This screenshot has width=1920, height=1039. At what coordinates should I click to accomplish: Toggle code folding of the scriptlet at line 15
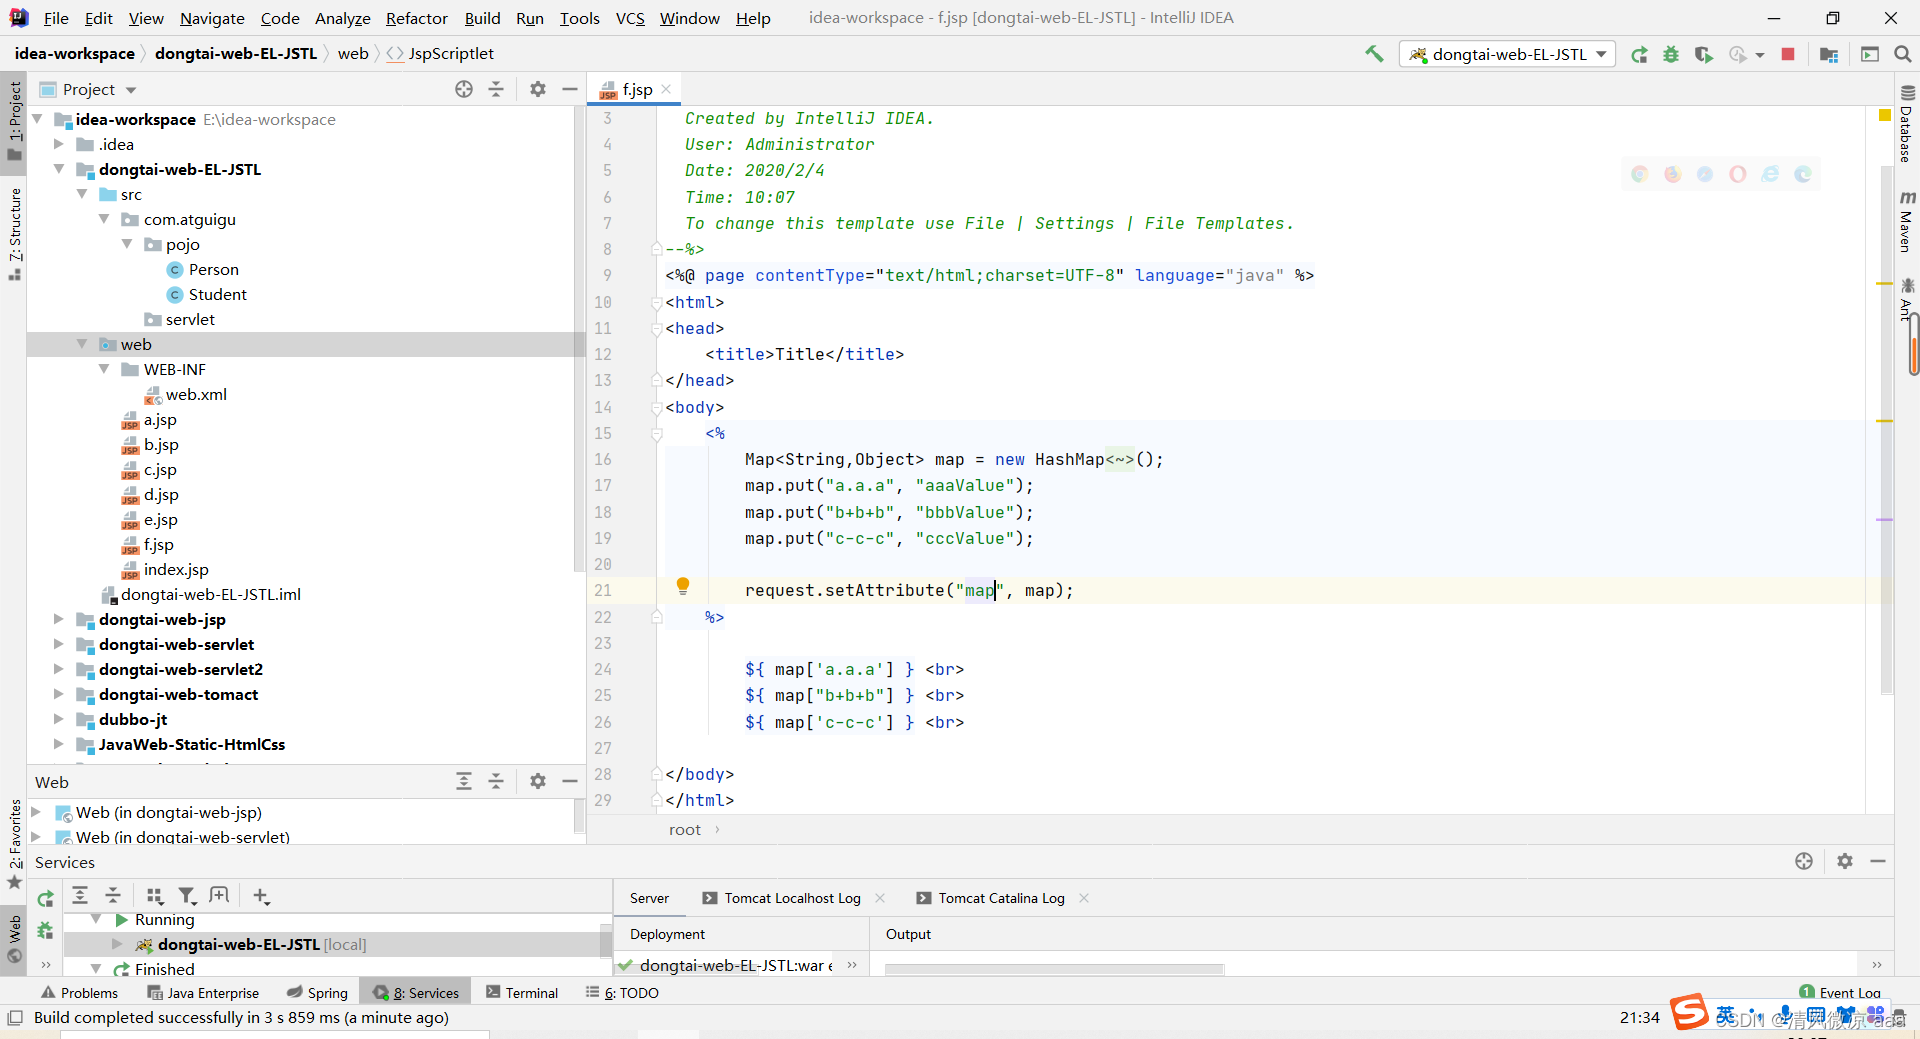point(657,434)
